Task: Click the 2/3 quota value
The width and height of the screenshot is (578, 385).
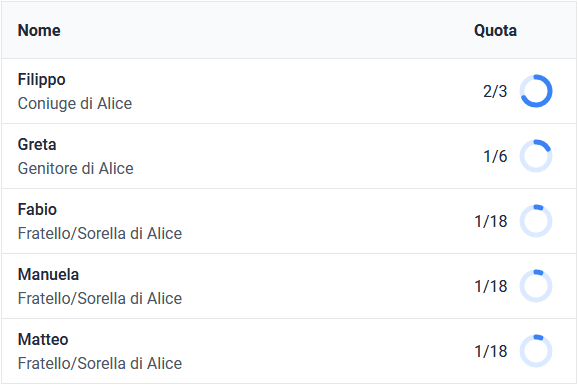Action: (x=495, y=91)
